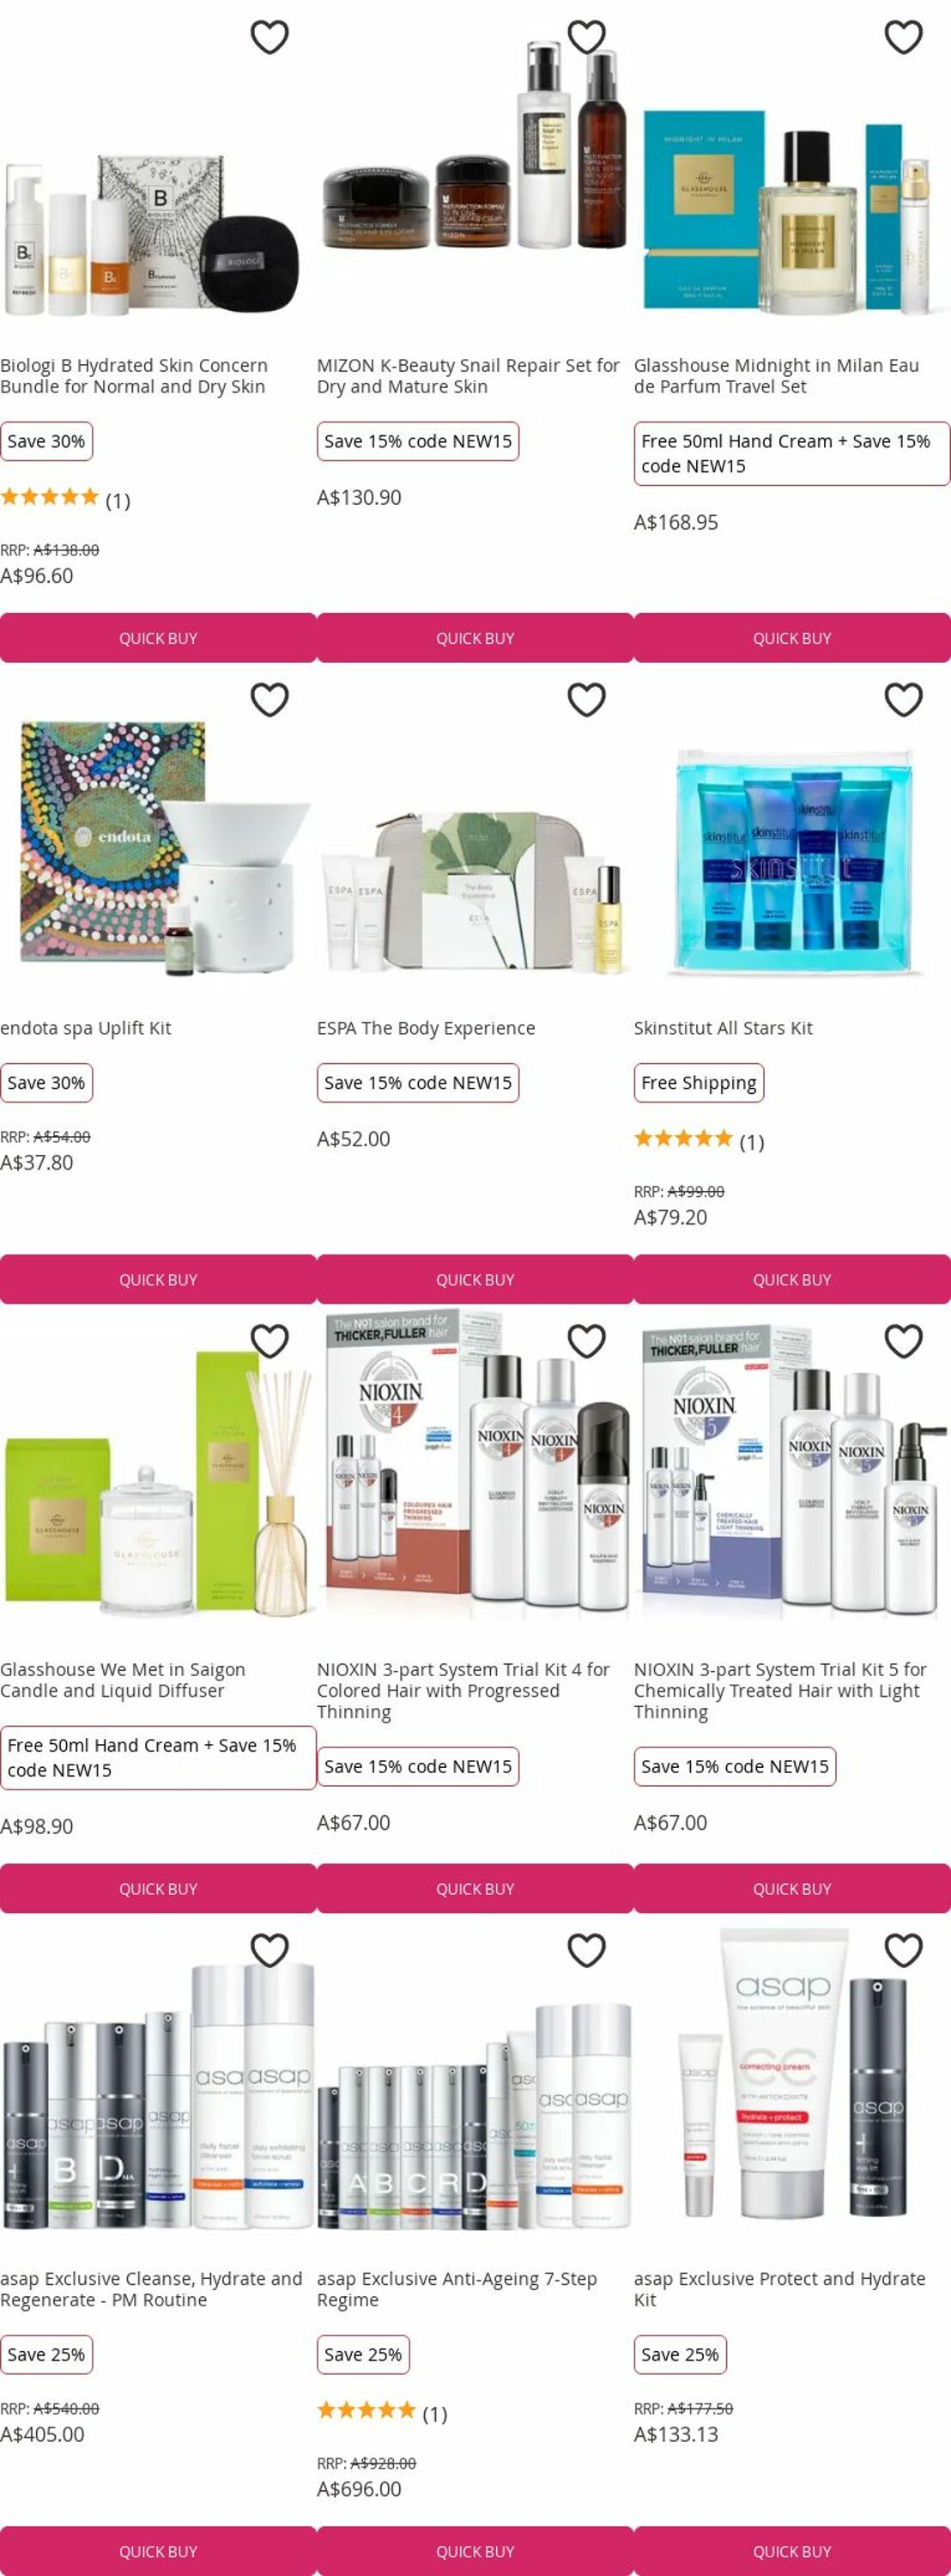951x2576 pixels.
Task: Favorite the asap Anti-Ageing 7-Step Regime
Action: (586, 1949)
